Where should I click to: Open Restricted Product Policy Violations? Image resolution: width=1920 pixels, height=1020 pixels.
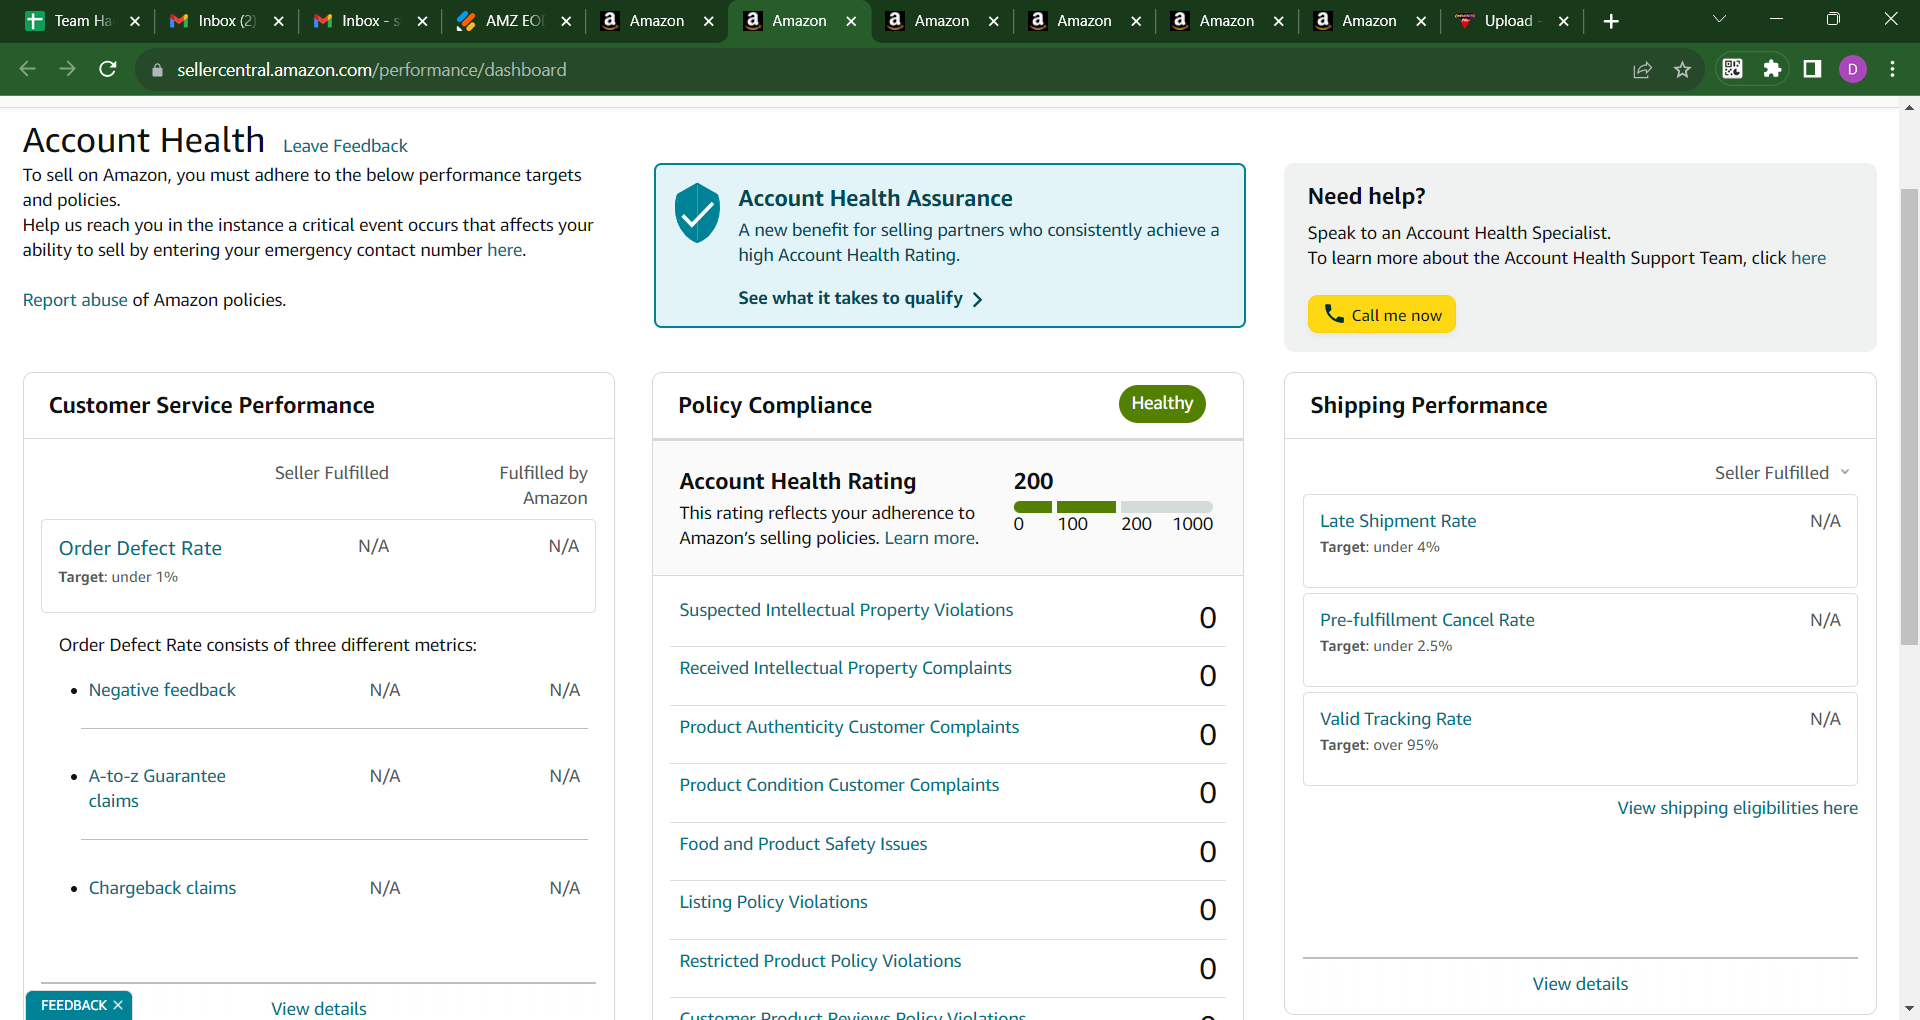click(820, 961)
